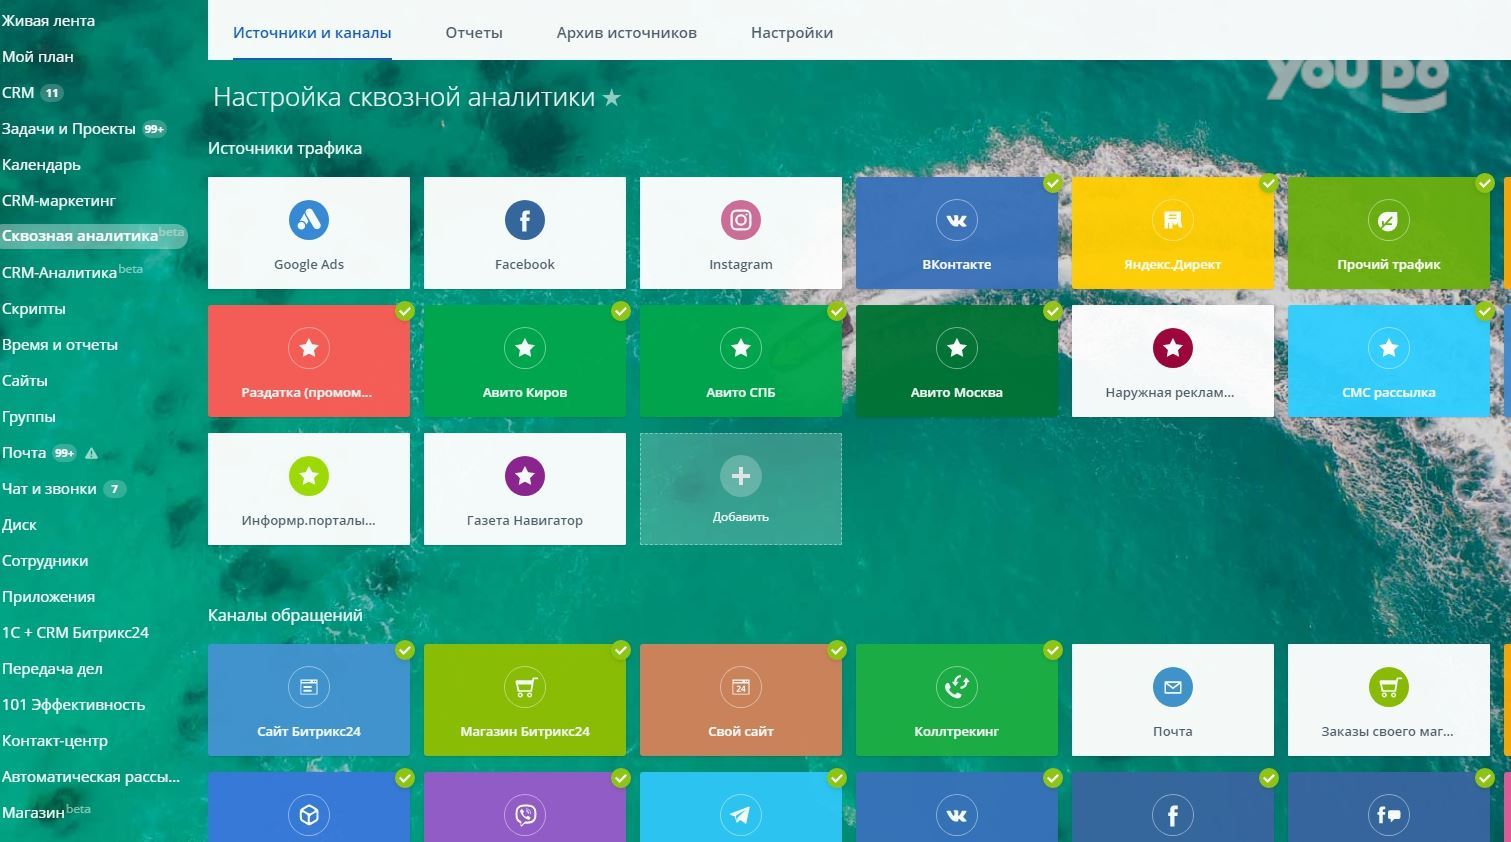
Task: Click the Прочий трафик leaf icon
Action: 1389,220
